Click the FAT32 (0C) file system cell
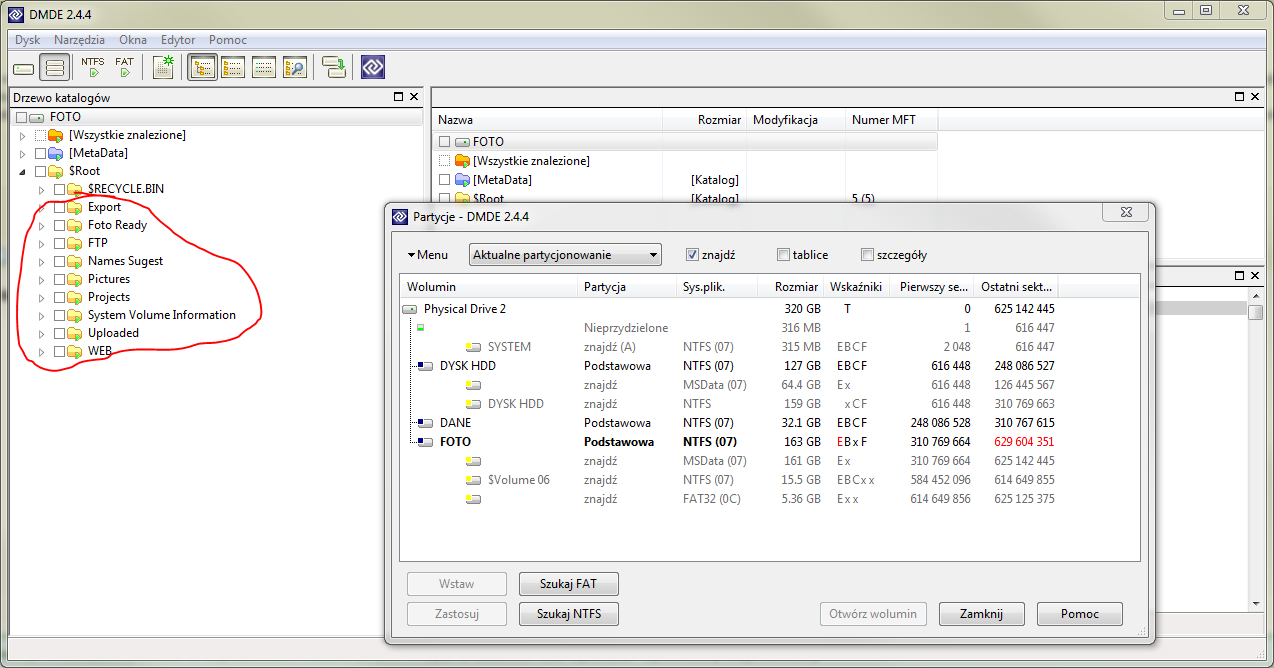 tap(712, 499)
